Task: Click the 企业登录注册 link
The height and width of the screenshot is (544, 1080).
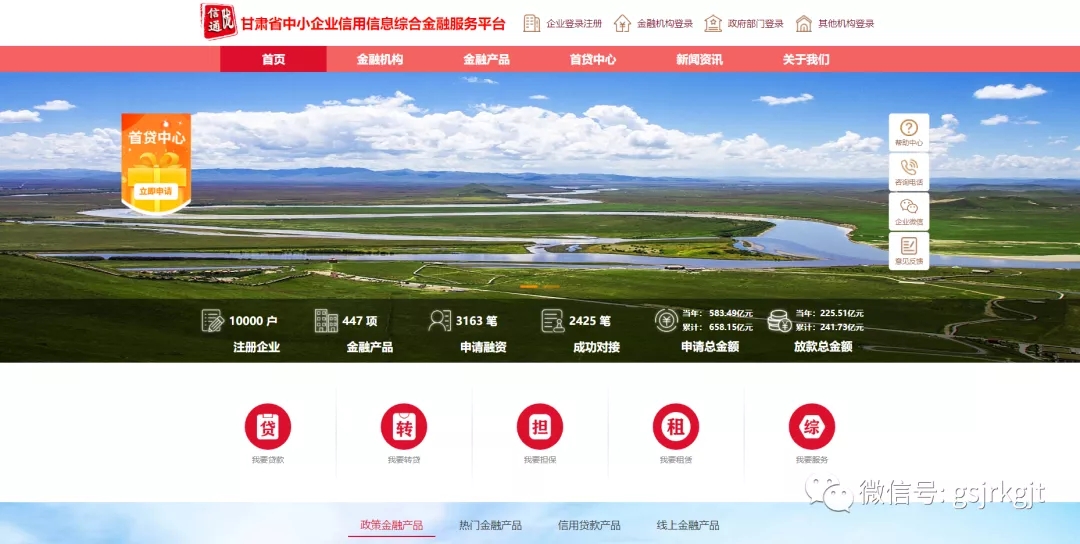Action: (563, 23)
